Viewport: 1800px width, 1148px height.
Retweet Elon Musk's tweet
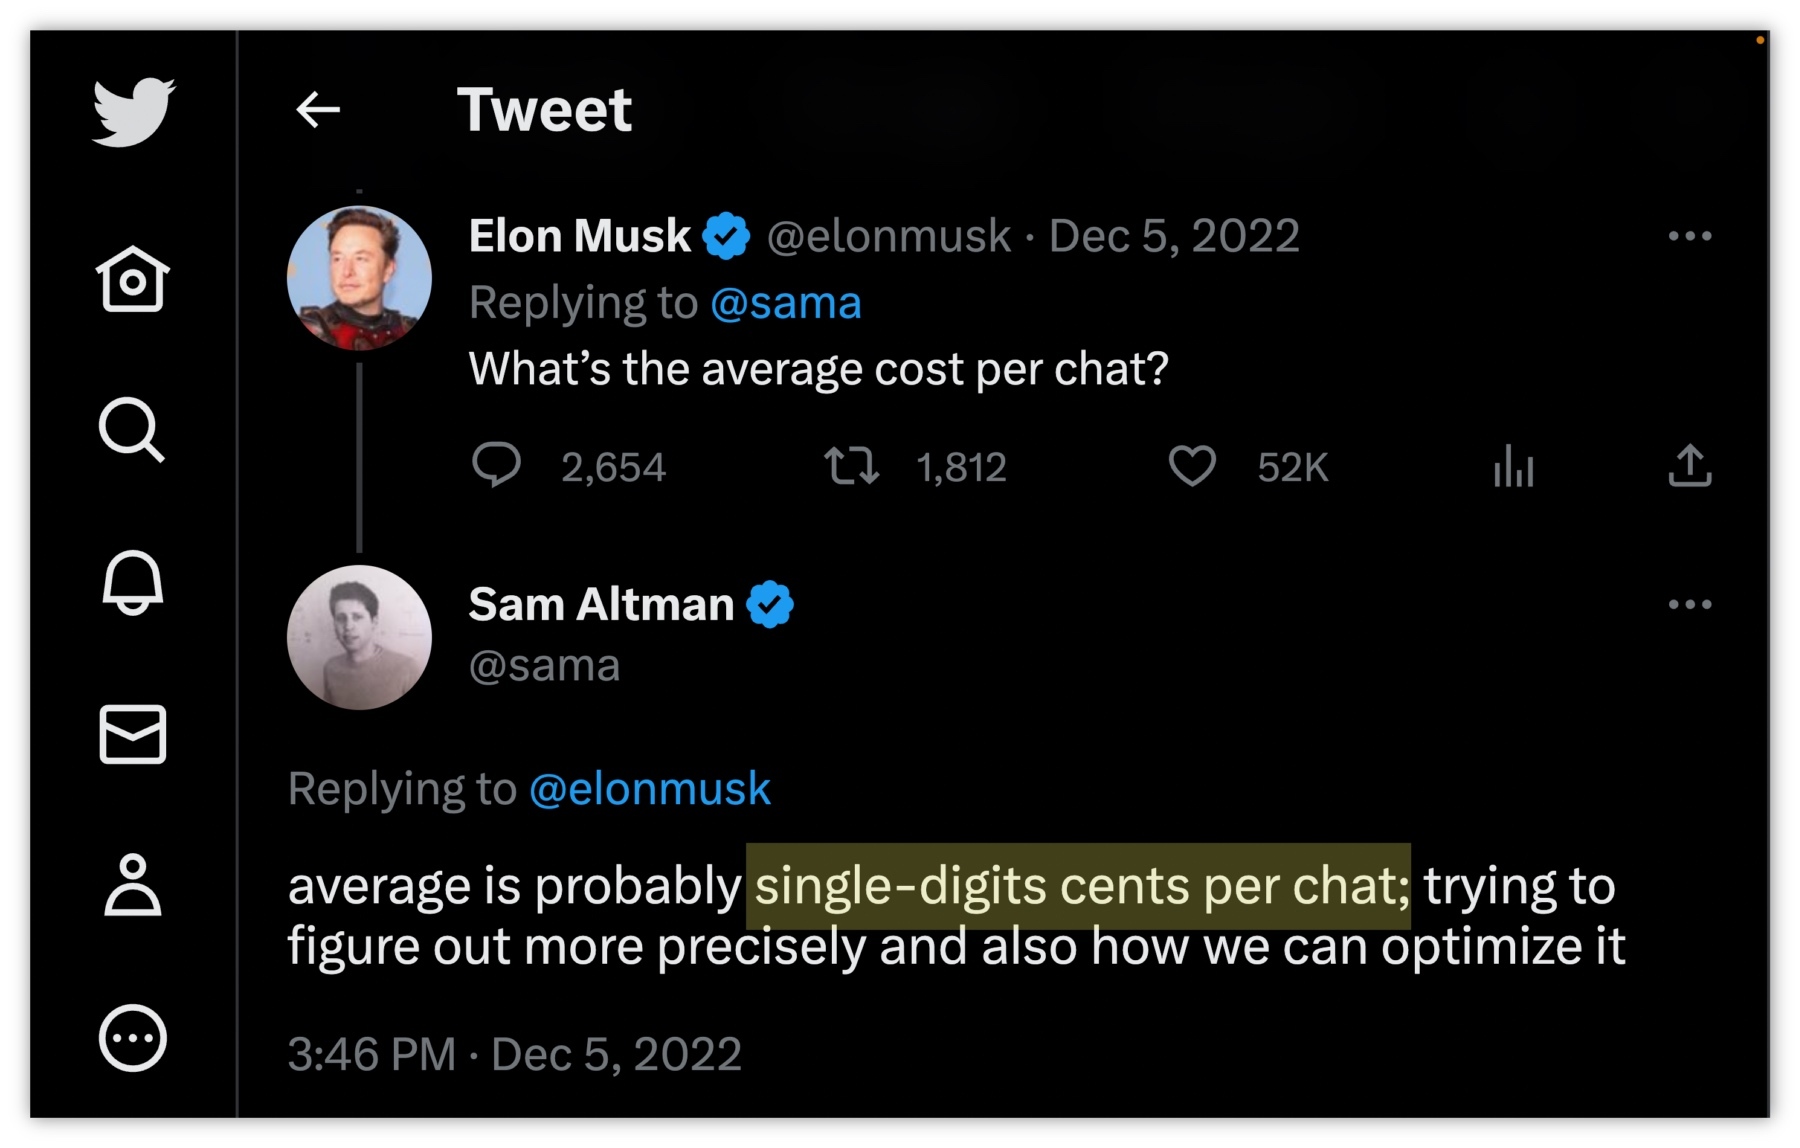[851, 466]
